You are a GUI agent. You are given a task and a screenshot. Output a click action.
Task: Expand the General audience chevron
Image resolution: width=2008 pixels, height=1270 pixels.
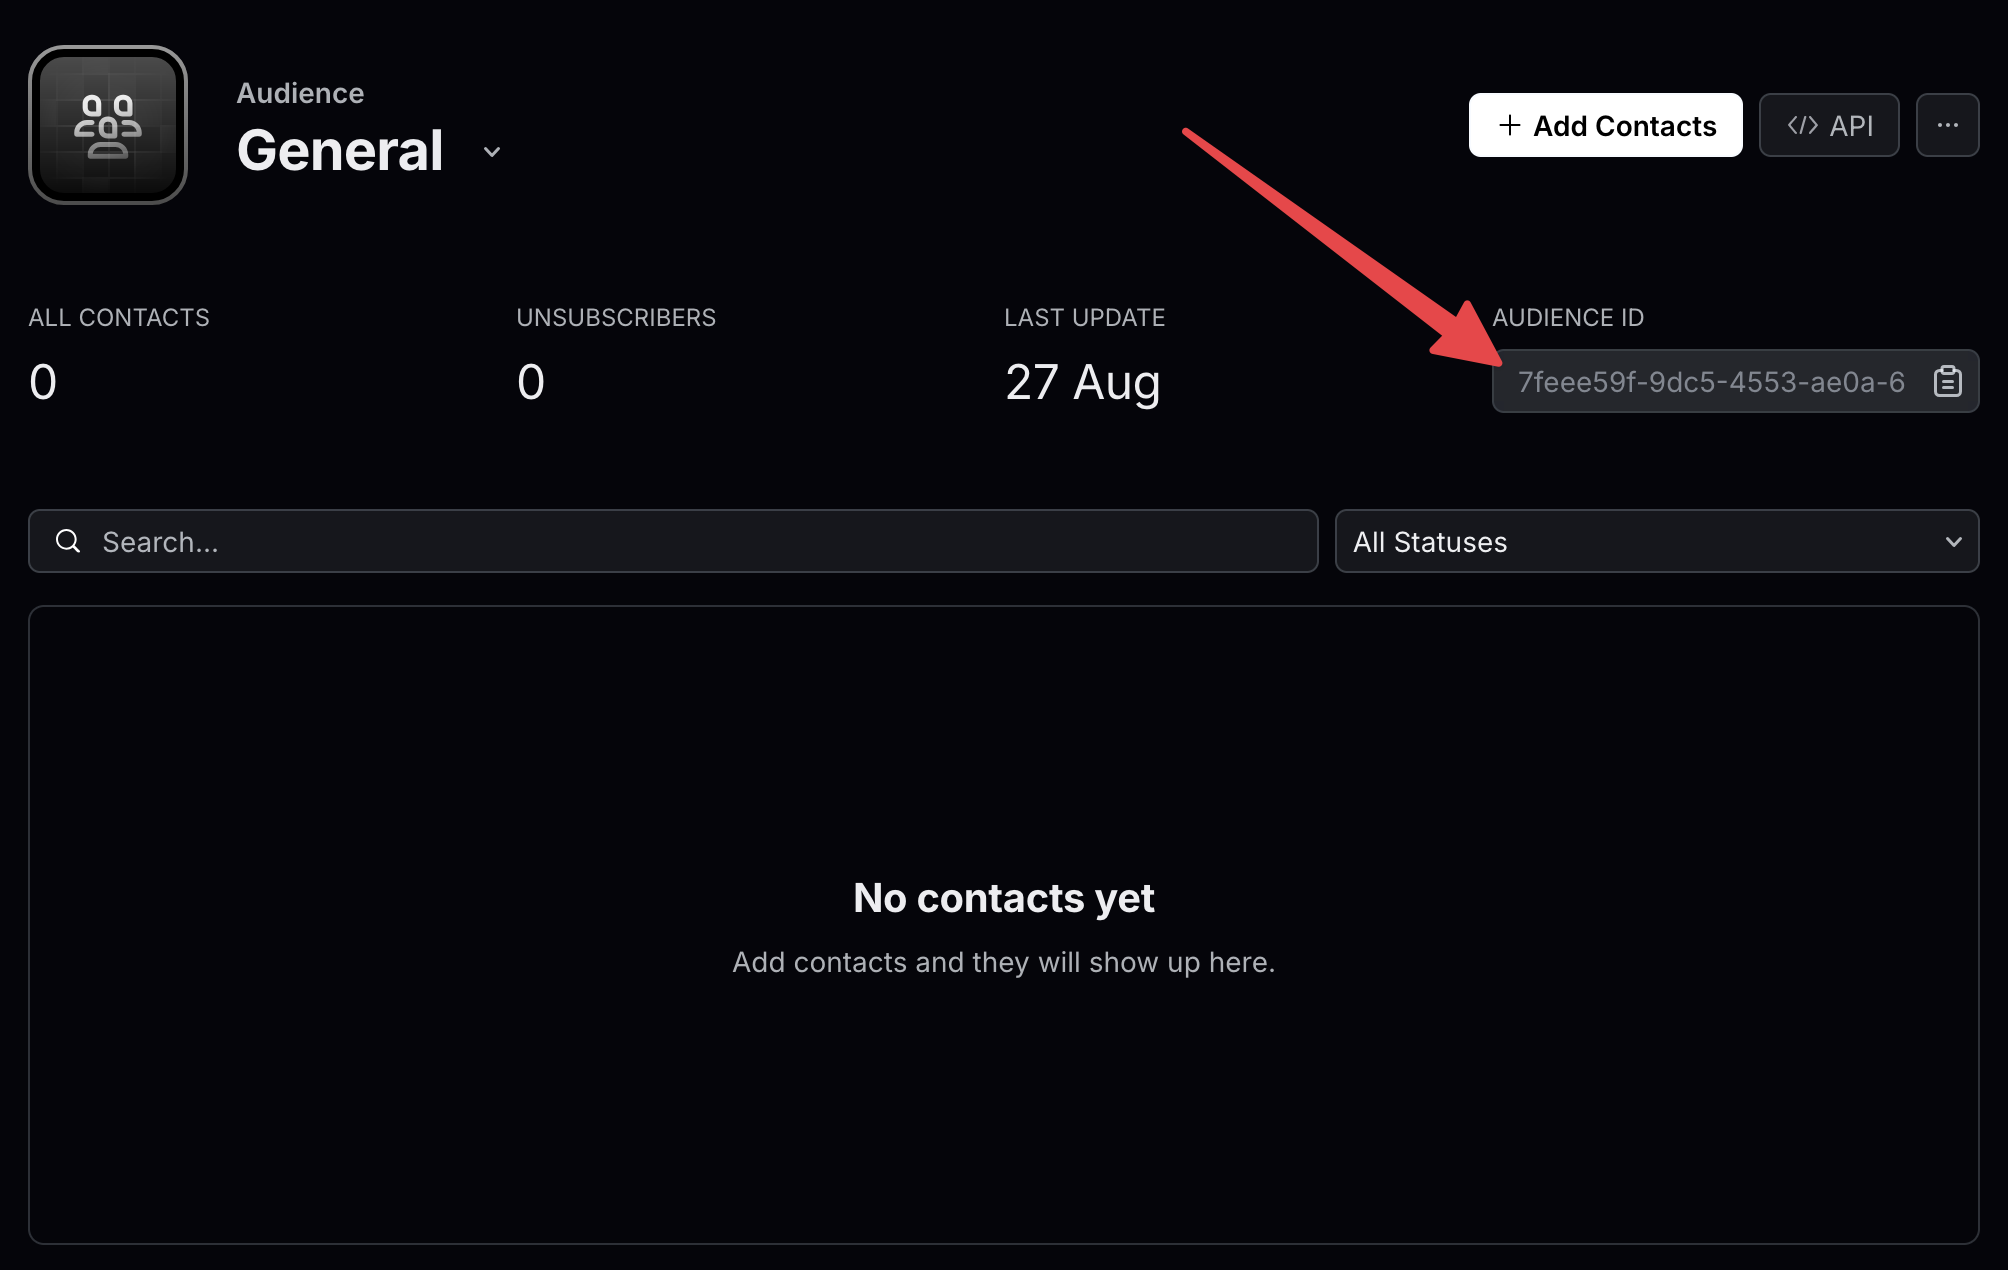pyautogui.click(x=492, y=152)
